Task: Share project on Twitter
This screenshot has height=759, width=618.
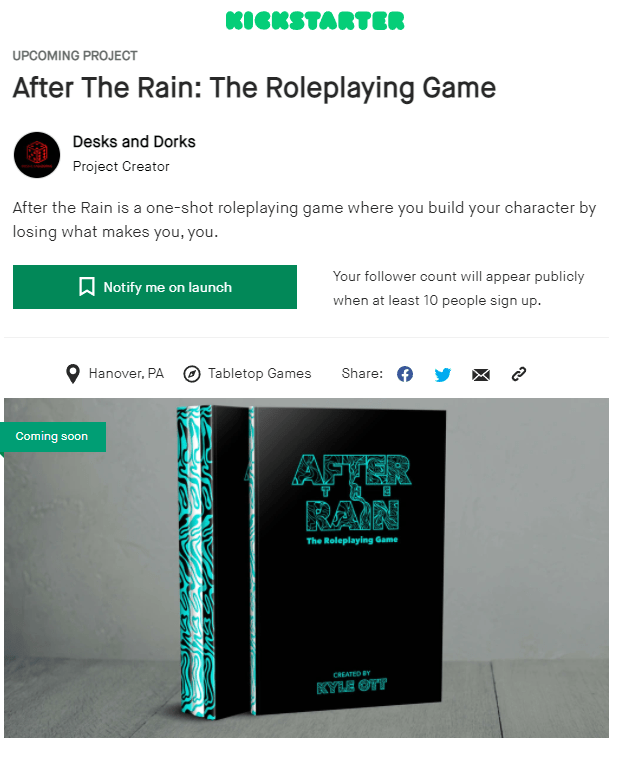Action: (x=443, y=375)
